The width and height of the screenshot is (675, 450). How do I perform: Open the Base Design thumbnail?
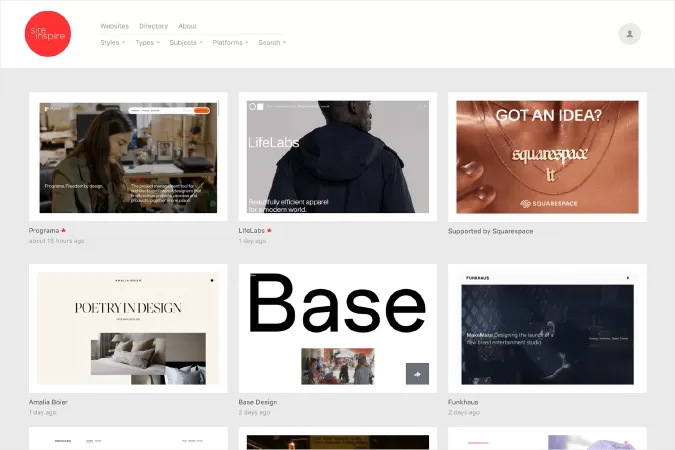[338, 328]
